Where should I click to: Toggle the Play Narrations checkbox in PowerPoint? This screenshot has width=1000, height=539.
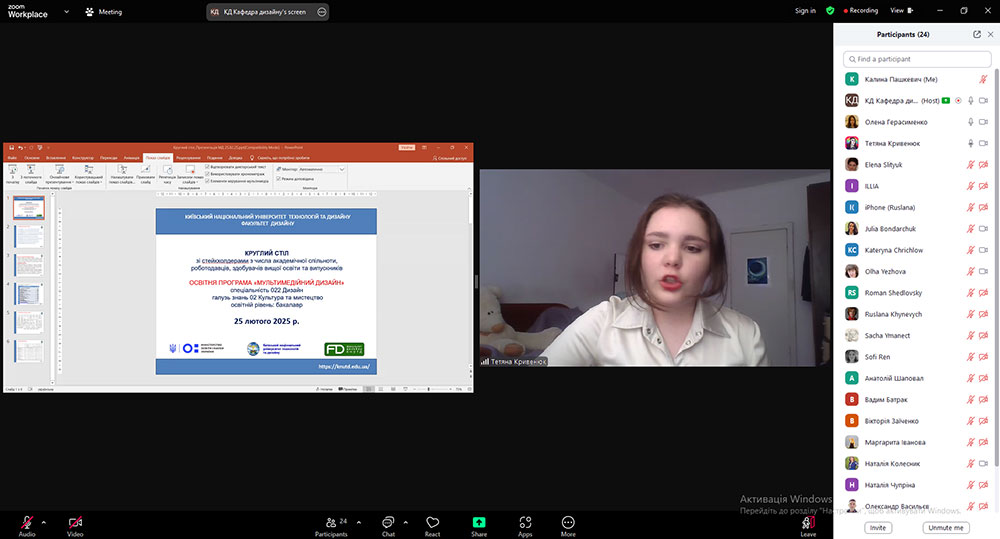click(207, 167)
